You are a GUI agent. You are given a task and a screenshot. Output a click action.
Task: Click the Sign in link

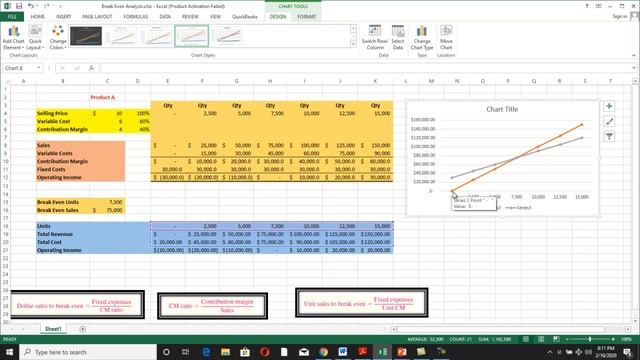tap(620, 16)
